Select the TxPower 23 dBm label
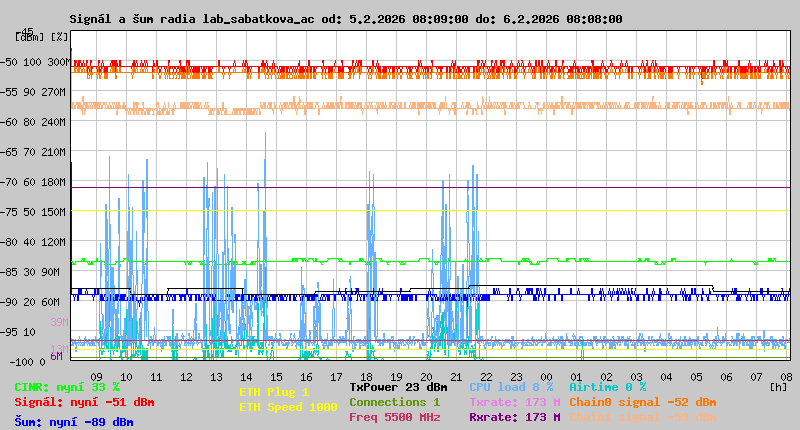The width and height of the screenshot is (800, 430). [398, 386]
